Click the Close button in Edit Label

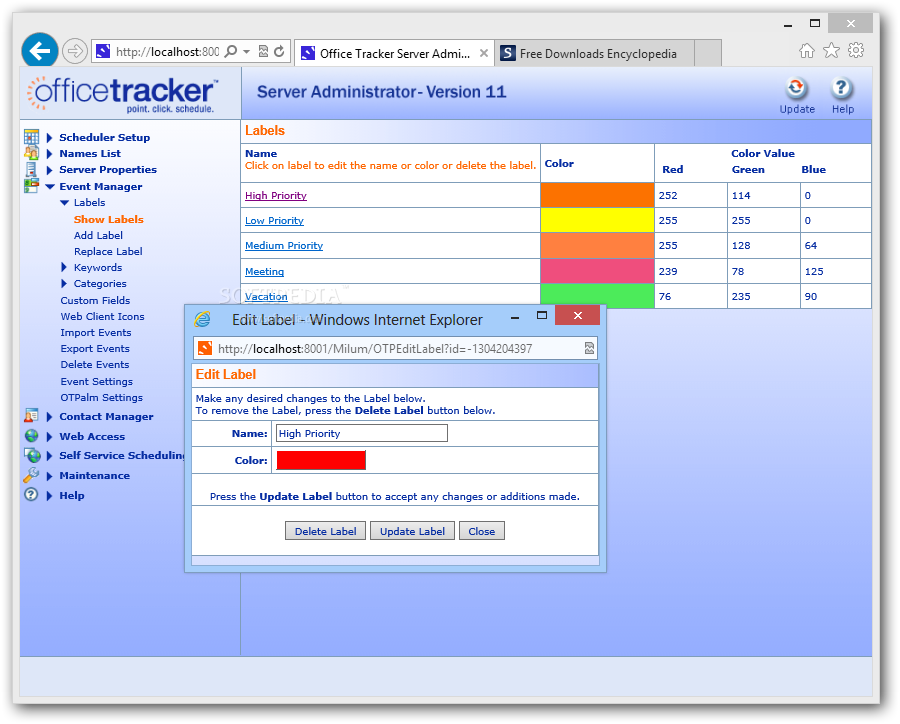(x=482, y=531)
